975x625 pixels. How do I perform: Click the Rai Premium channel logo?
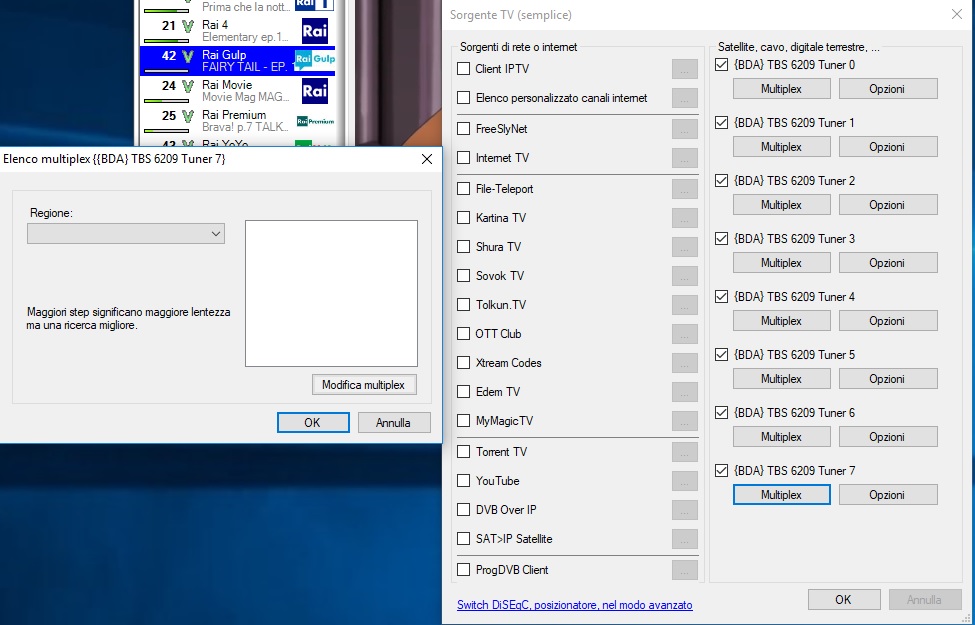point(315,121)
